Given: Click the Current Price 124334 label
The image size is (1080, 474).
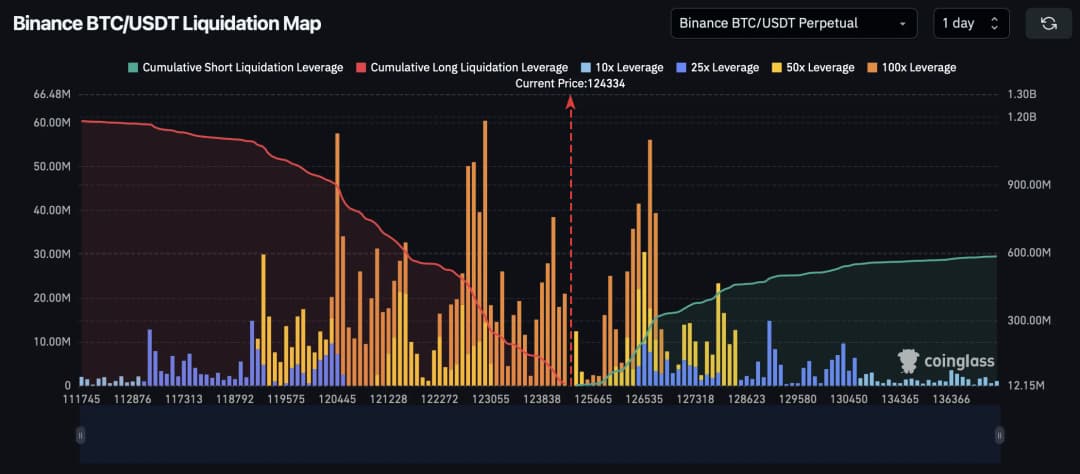Looking at the screenshot, I should [x=570, y=84].
